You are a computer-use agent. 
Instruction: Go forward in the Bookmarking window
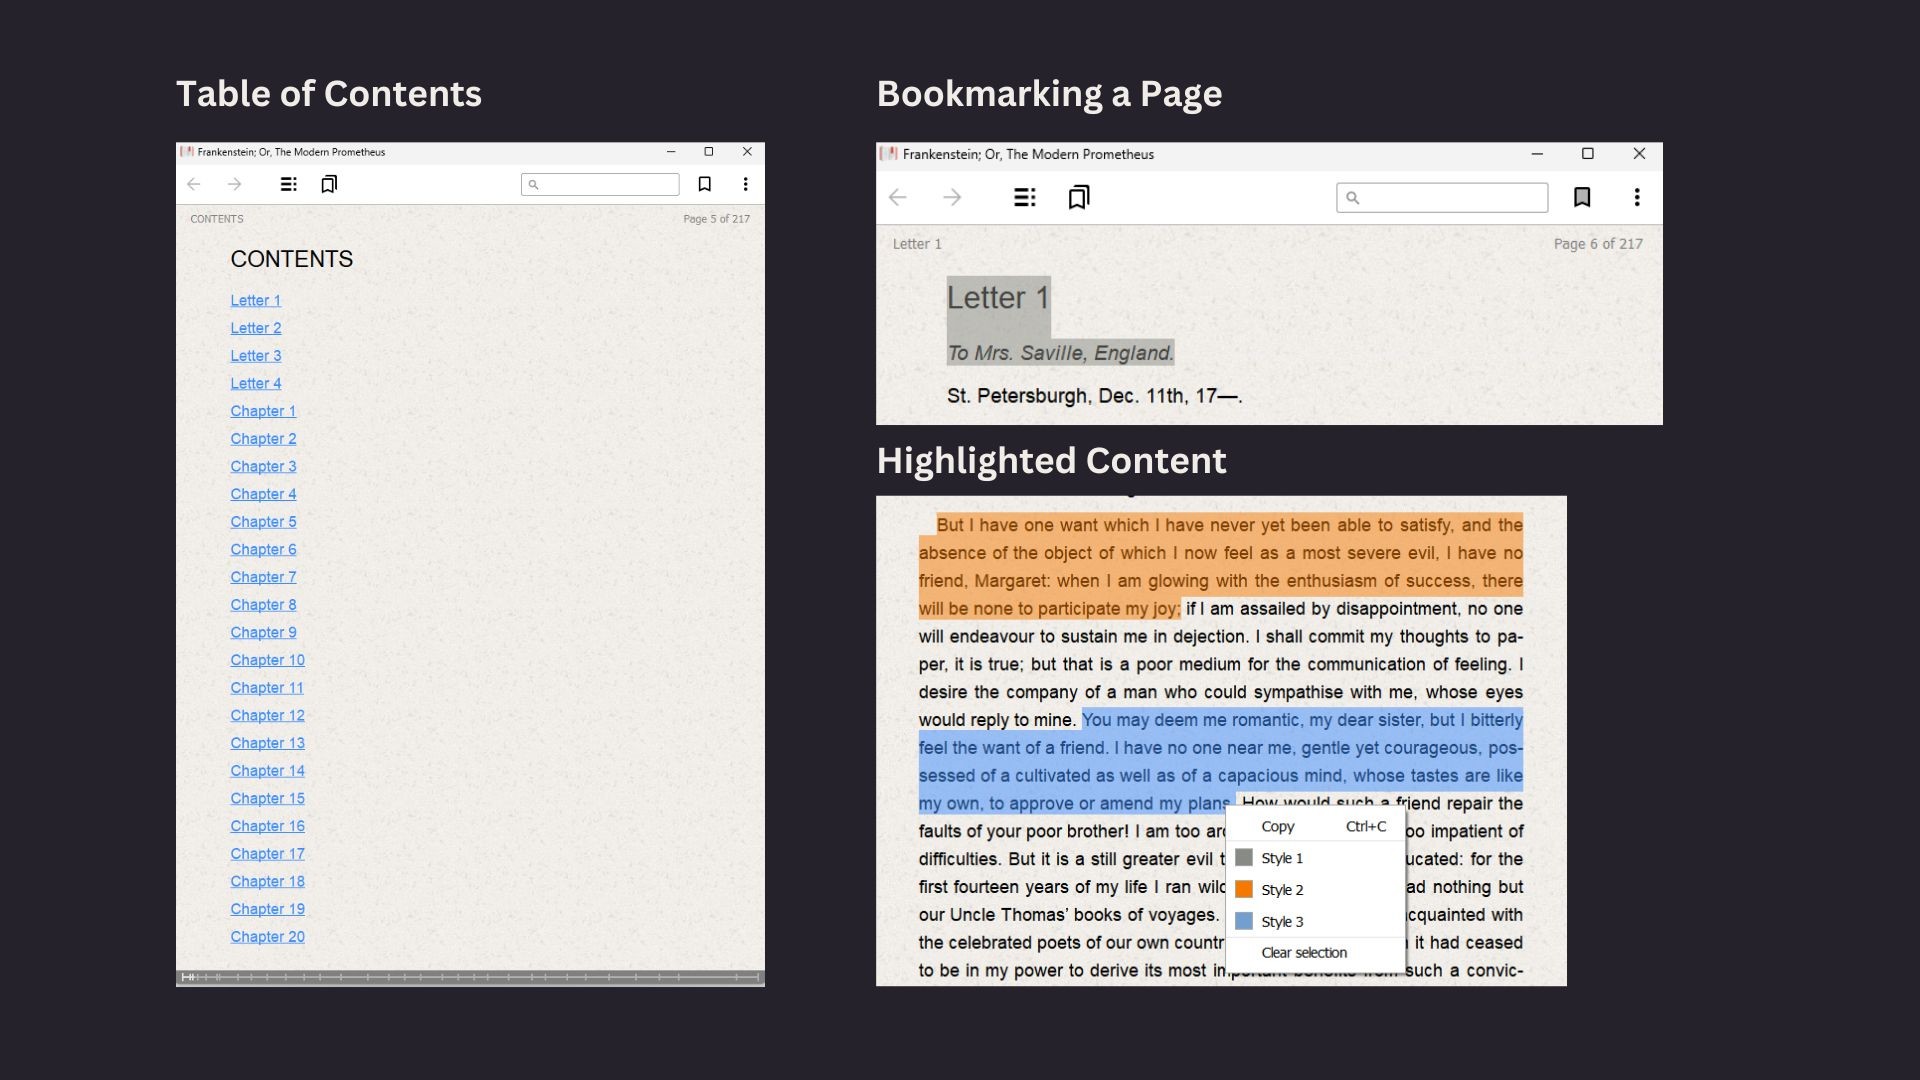point(952,197)
